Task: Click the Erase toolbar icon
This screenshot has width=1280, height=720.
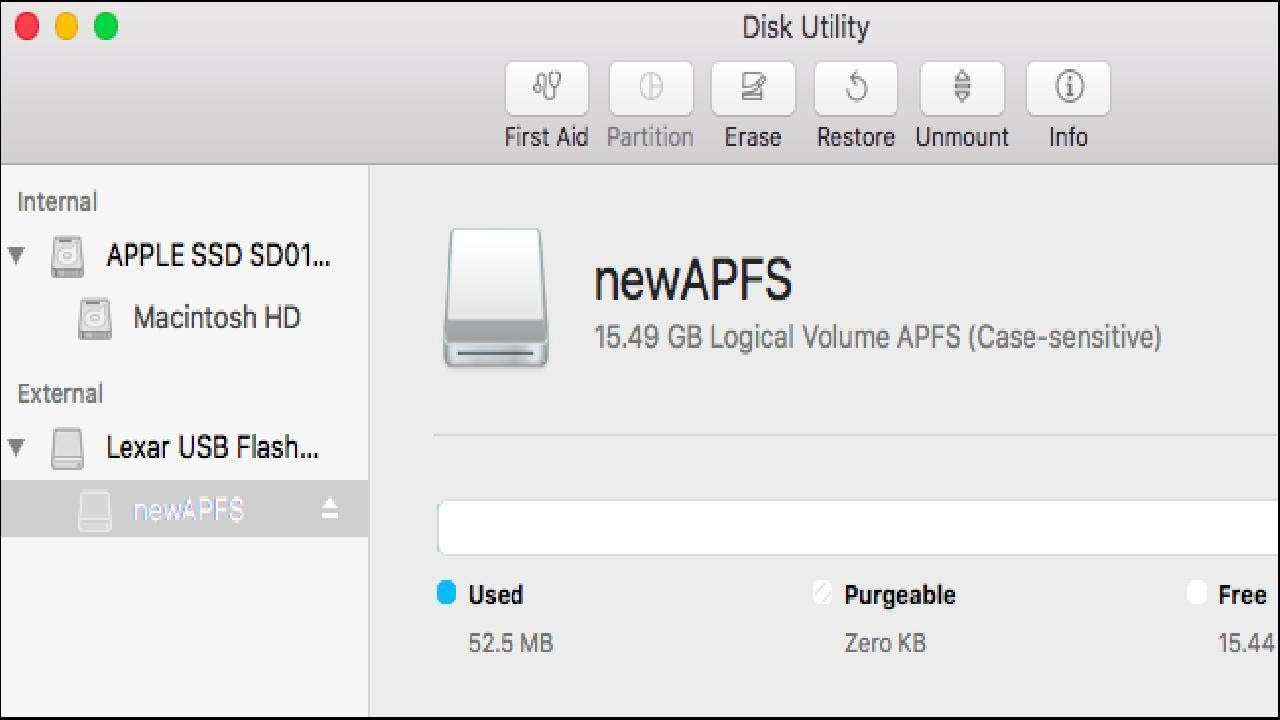Action: click(753, 89)
